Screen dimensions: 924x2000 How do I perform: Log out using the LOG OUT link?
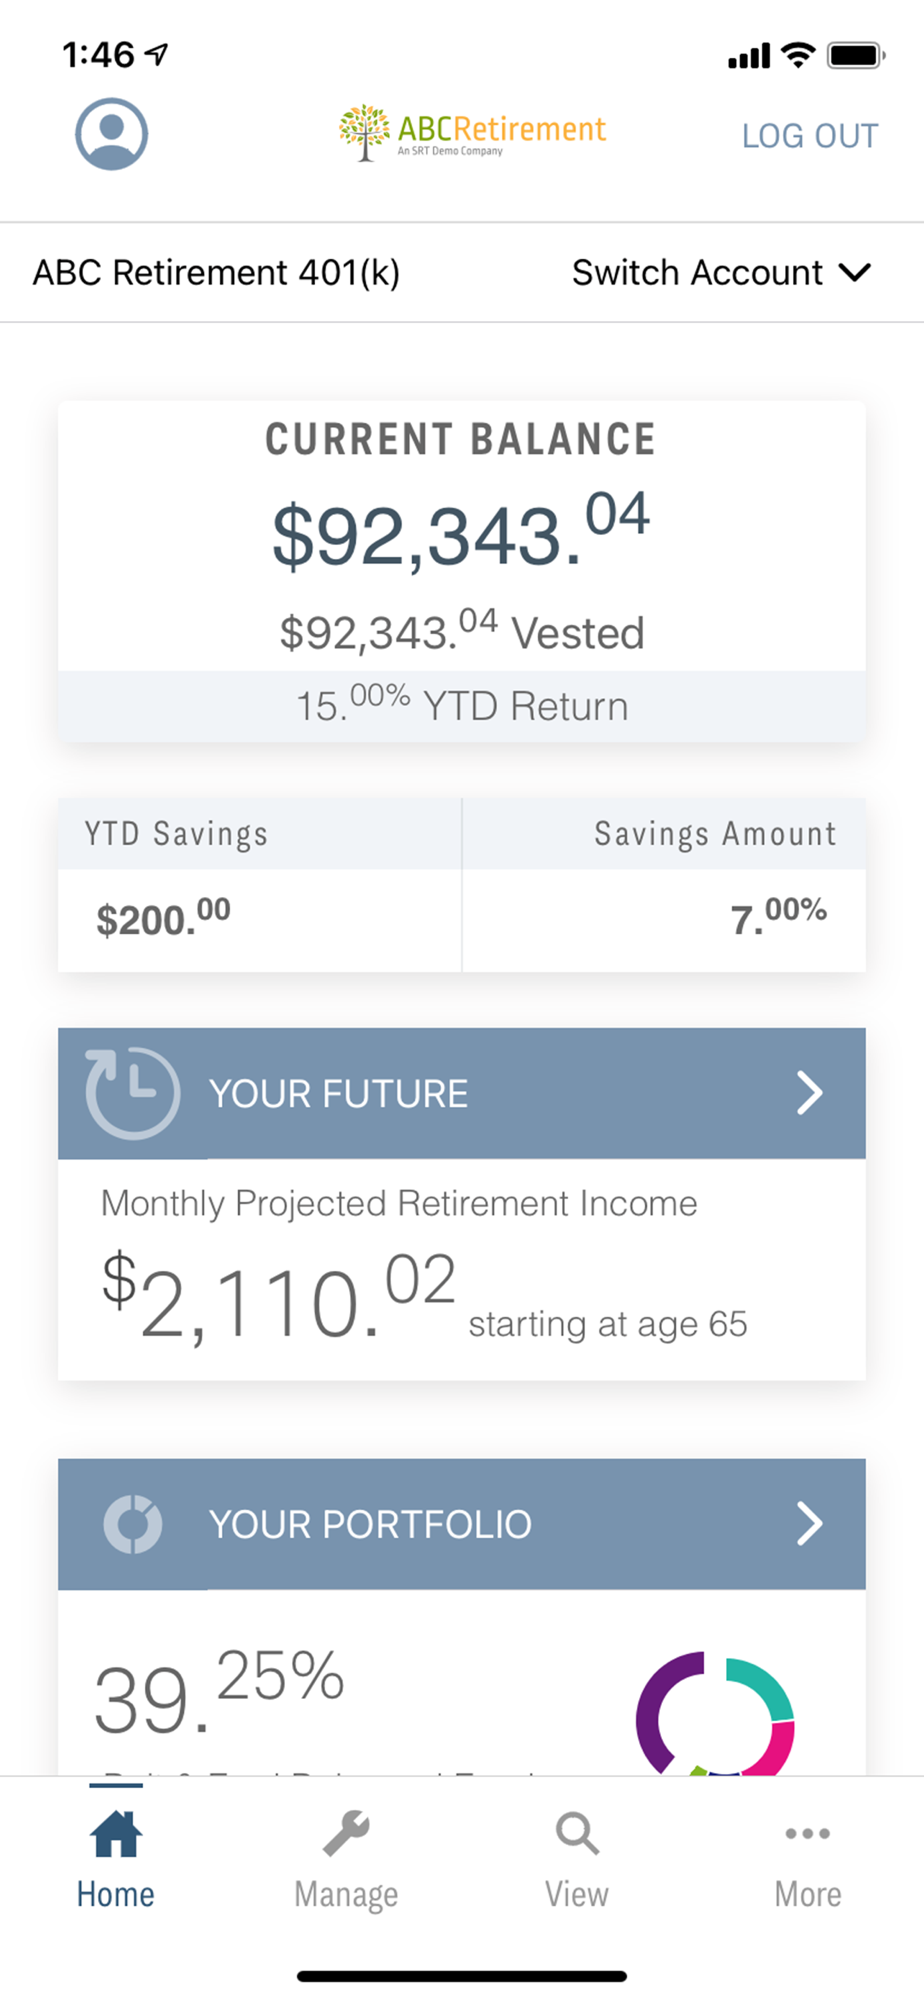pos(810,136)
